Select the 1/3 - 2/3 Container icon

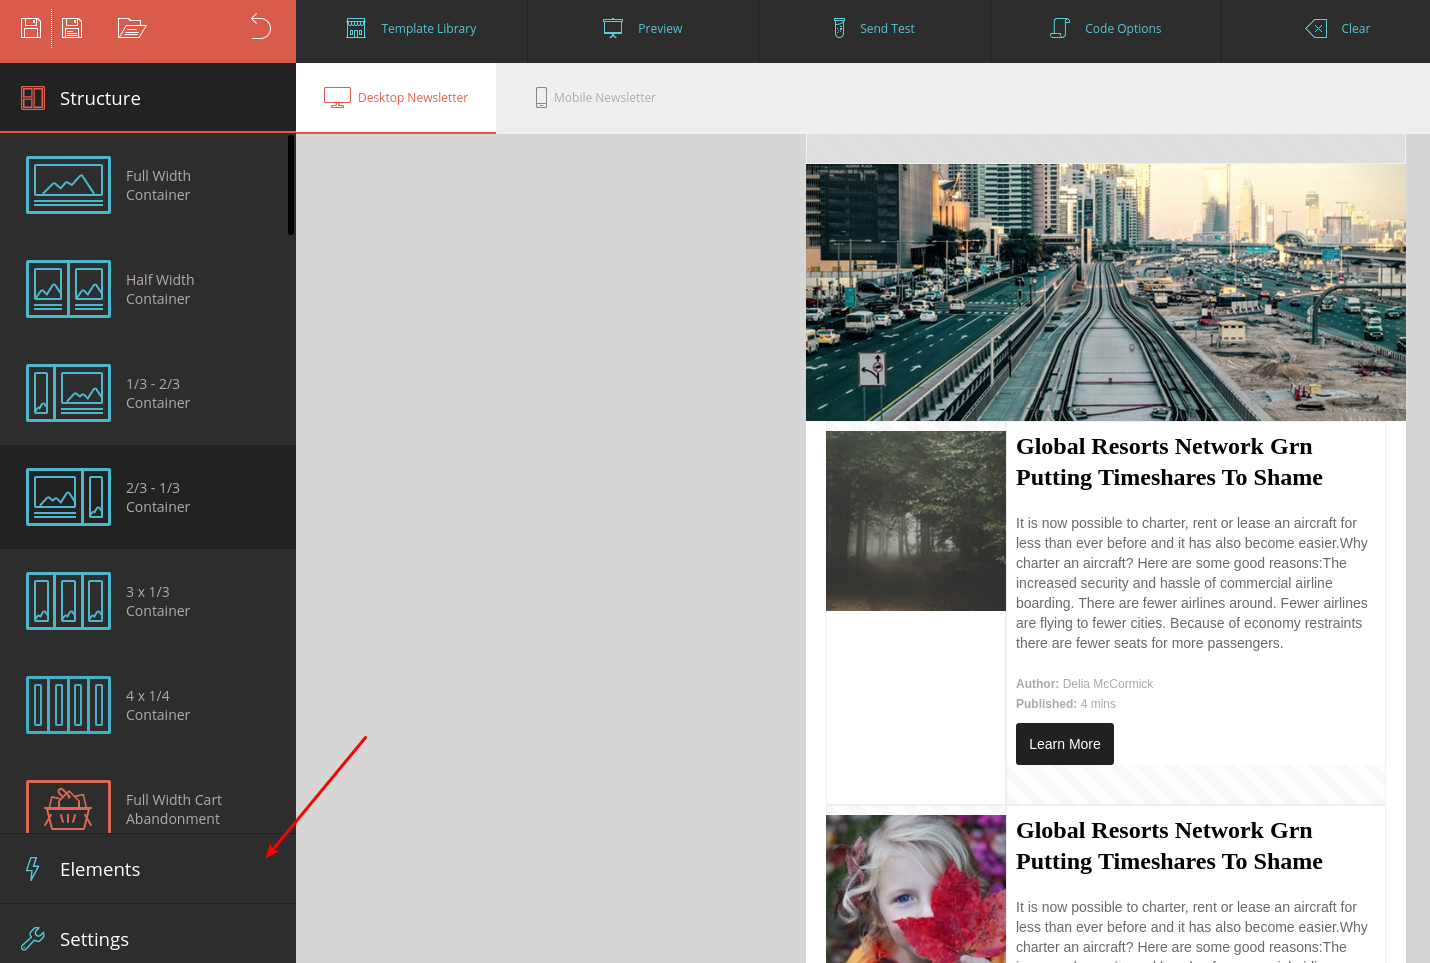pos(68,393)
